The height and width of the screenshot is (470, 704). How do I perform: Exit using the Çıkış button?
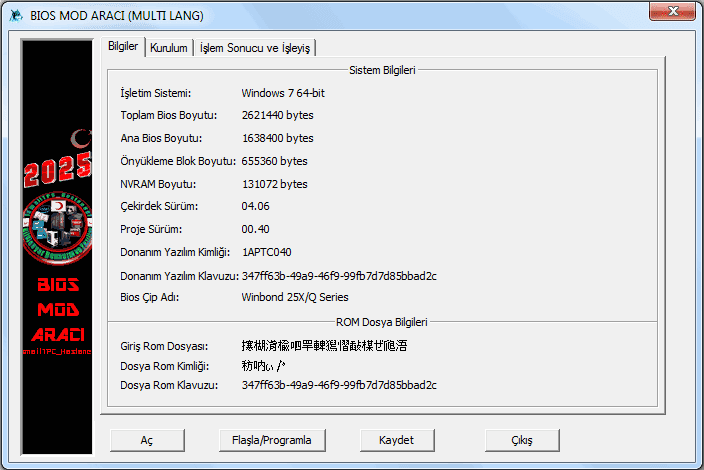[522, 440]
